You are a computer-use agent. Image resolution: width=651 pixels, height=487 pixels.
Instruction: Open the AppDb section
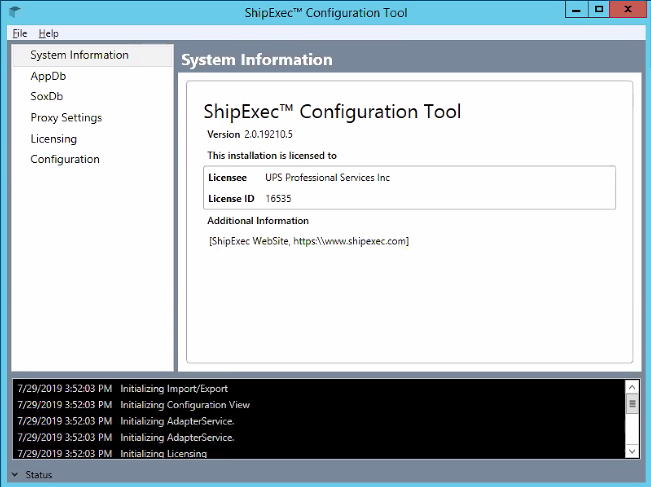click(48, 76)
